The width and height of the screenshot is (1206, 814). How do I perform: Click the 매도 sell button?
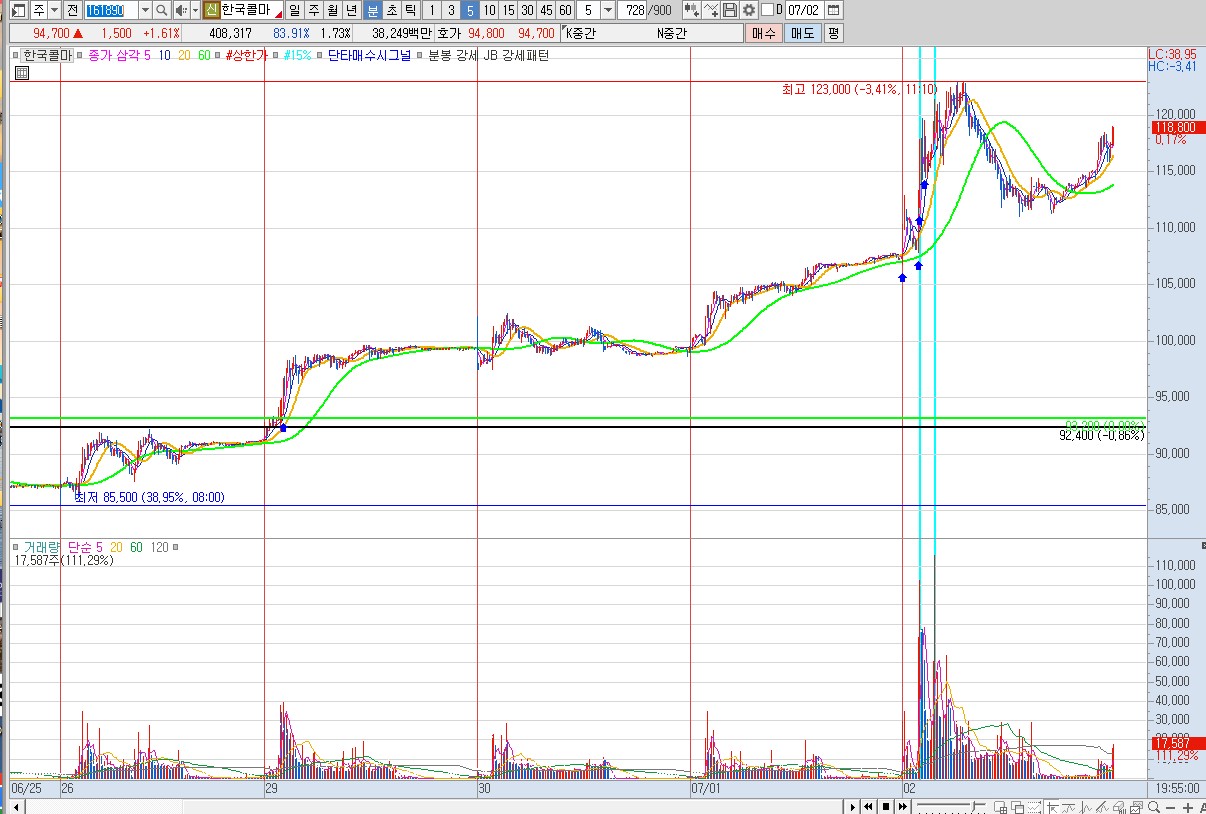tap(802, 33)
